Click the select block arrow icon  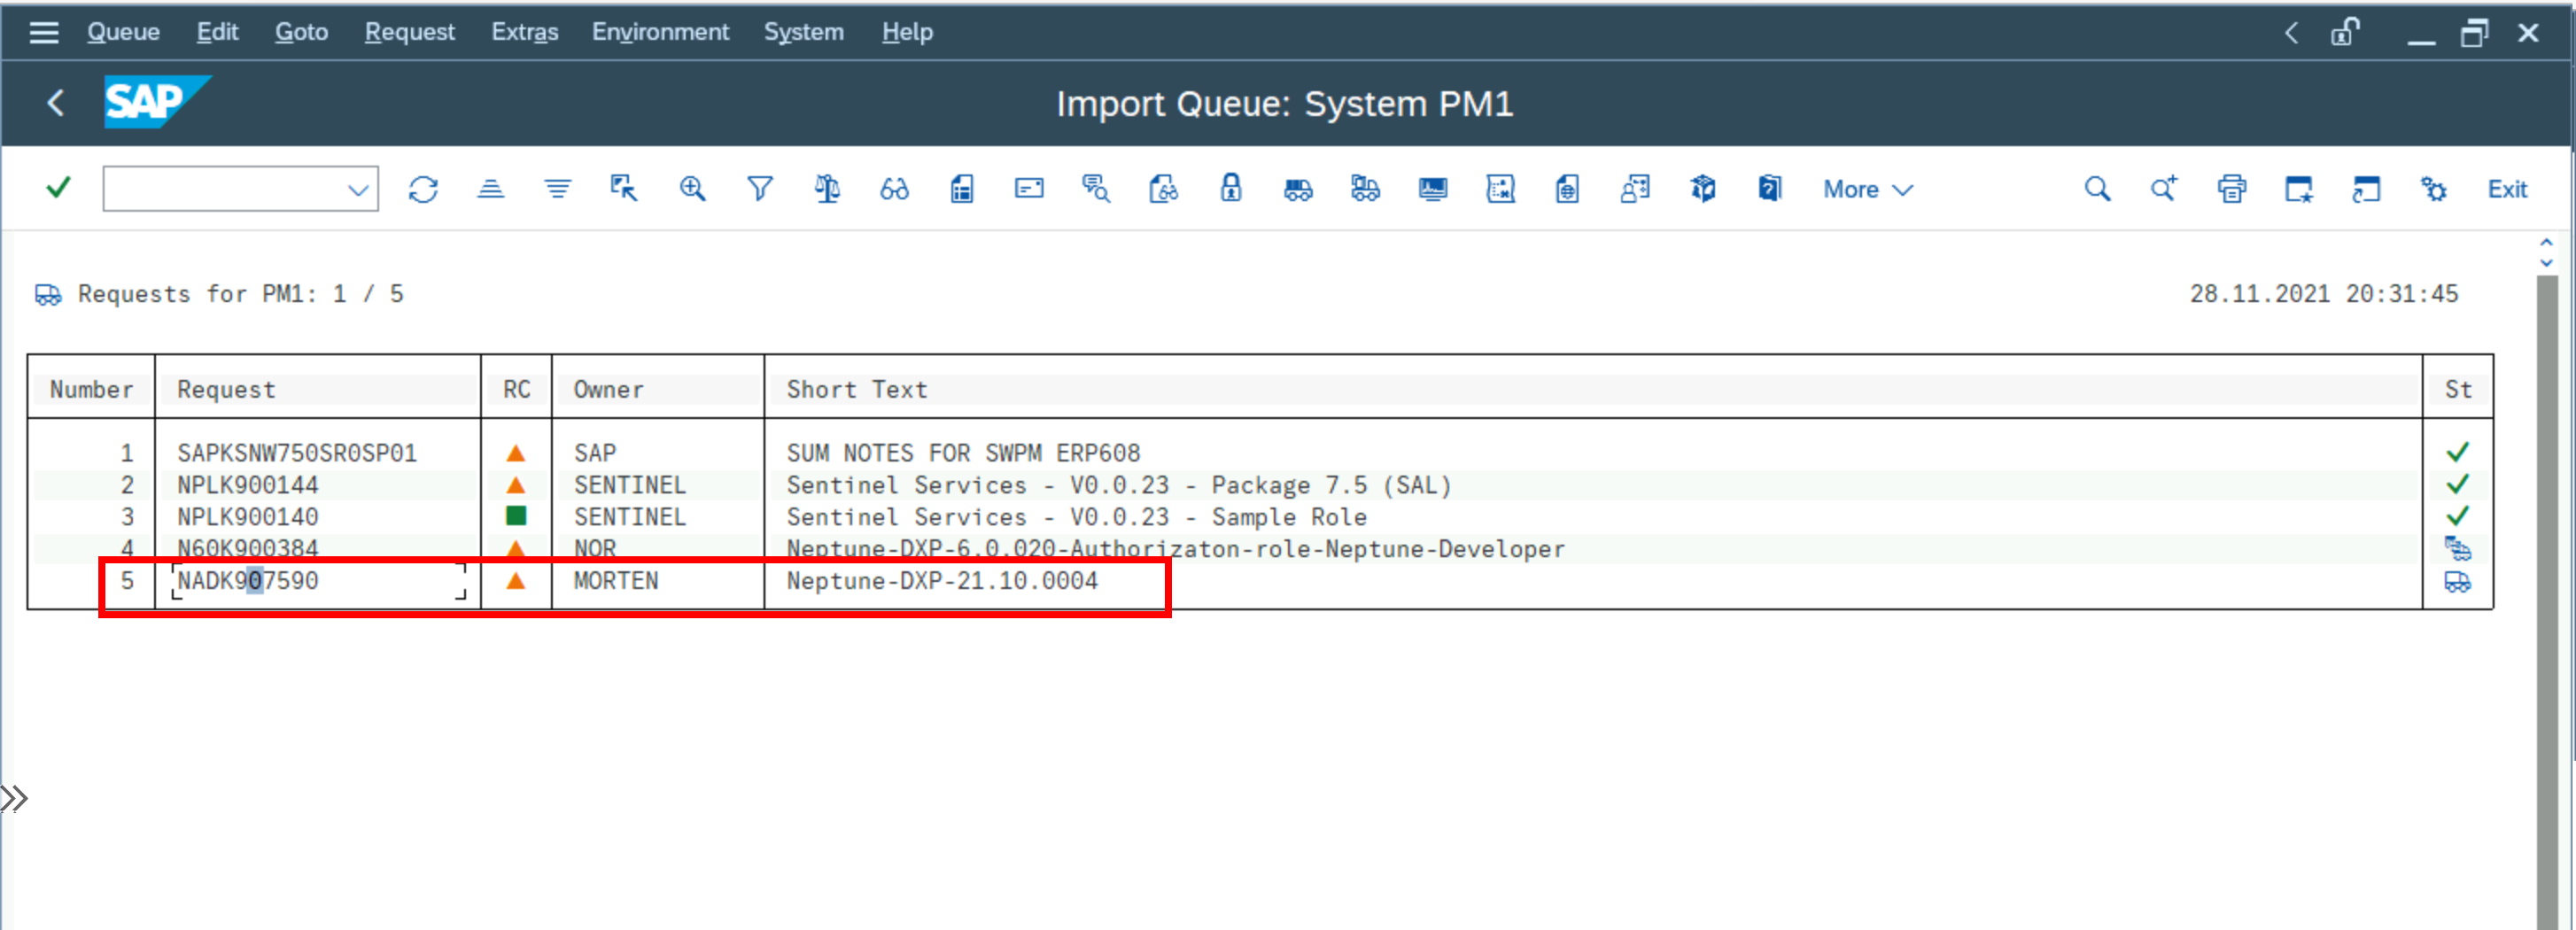pos(624,189)
